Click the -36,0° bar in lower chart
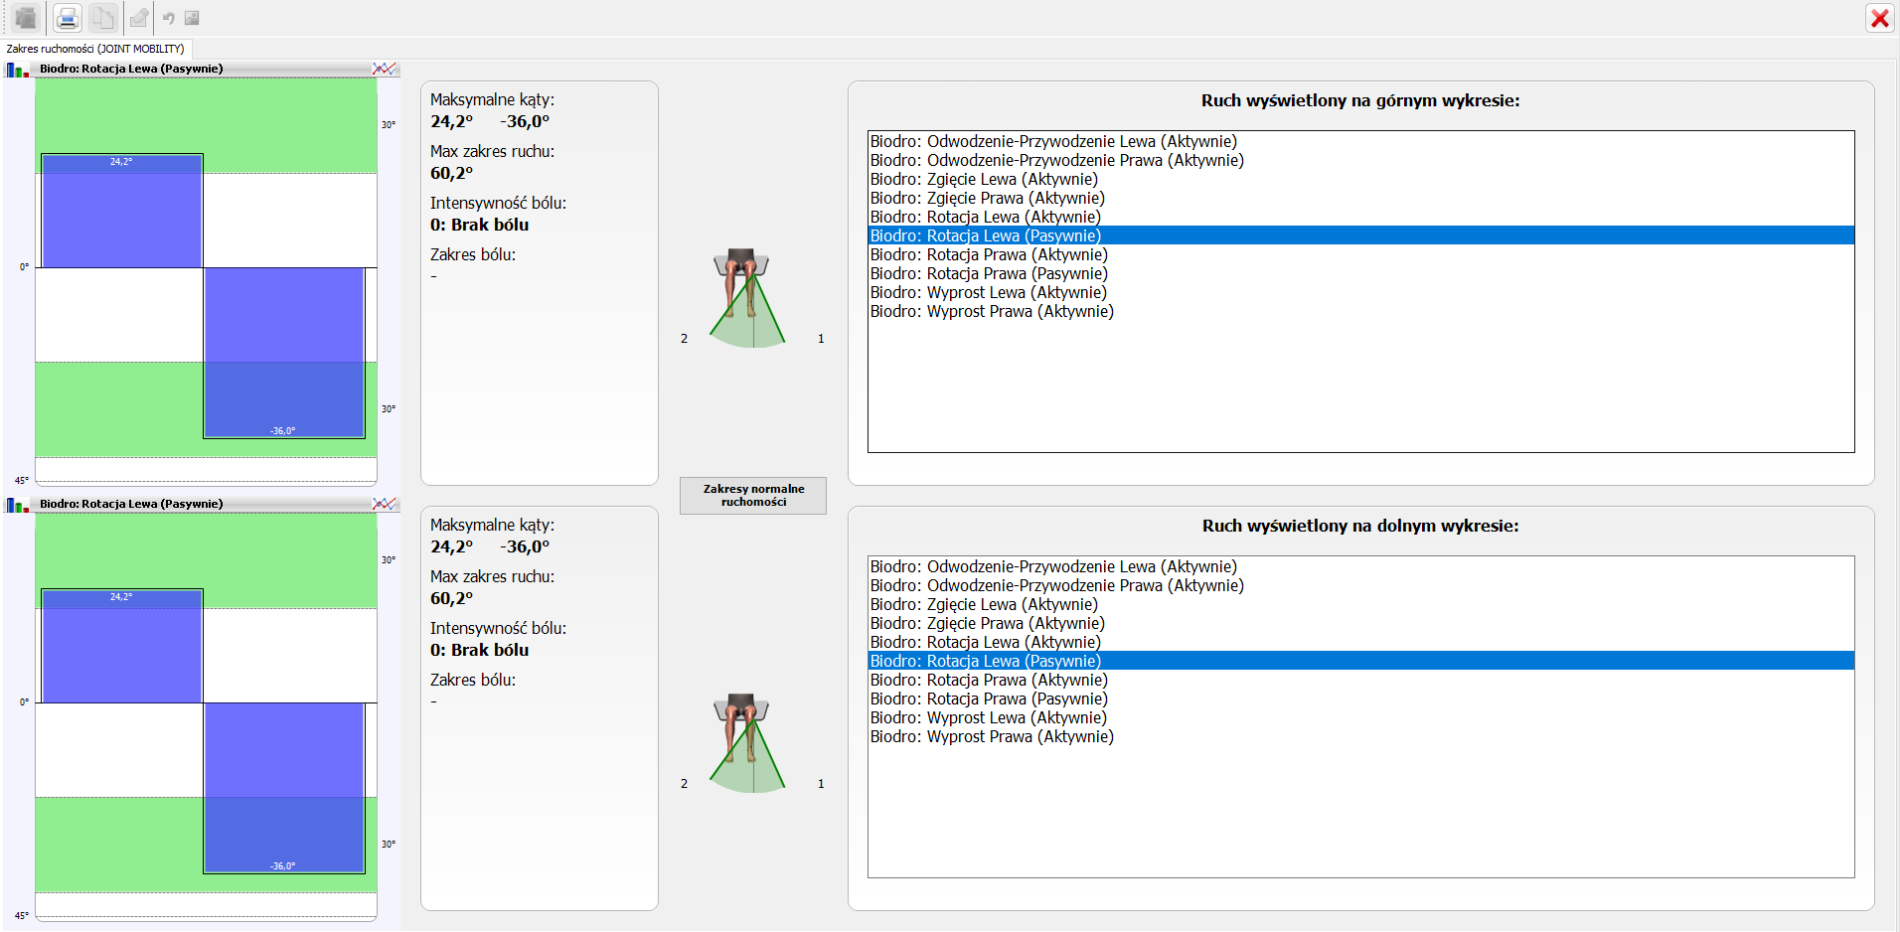 tap(284, 788)
